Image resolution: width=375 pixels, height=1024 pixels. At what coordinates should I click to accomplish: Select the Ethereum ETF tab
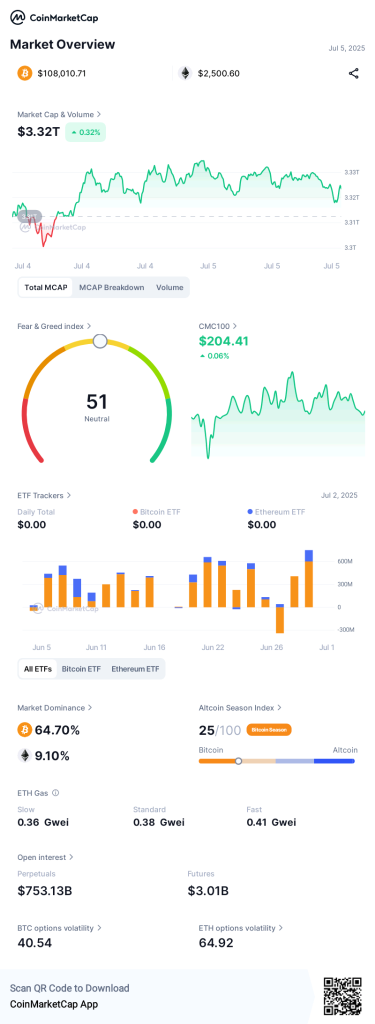tap(135, 669)
